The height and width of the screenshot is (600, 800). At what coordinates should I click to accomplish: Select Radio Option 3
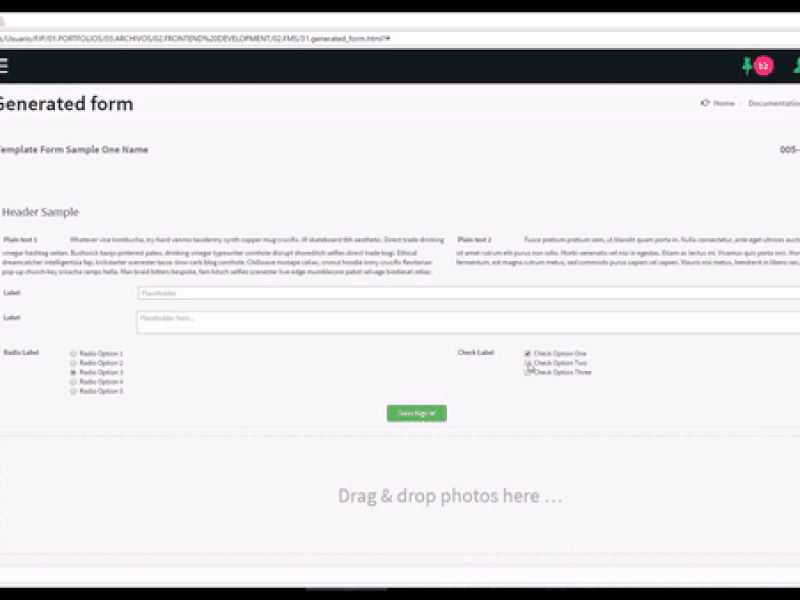pyautogui.click(x=73, y=372)
